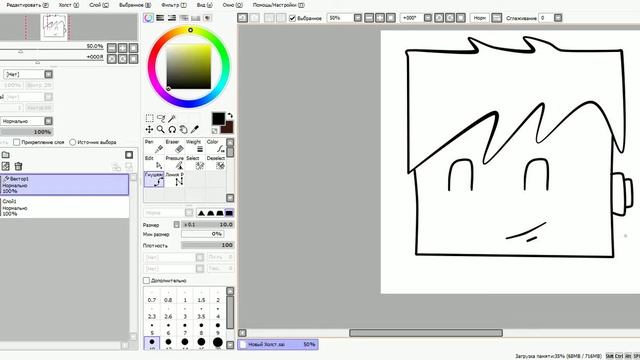Image resolution: width=640 pixels, height=360 pixels.
Task: Zoom in with toolbar plus button
Action: pos(380,18)
